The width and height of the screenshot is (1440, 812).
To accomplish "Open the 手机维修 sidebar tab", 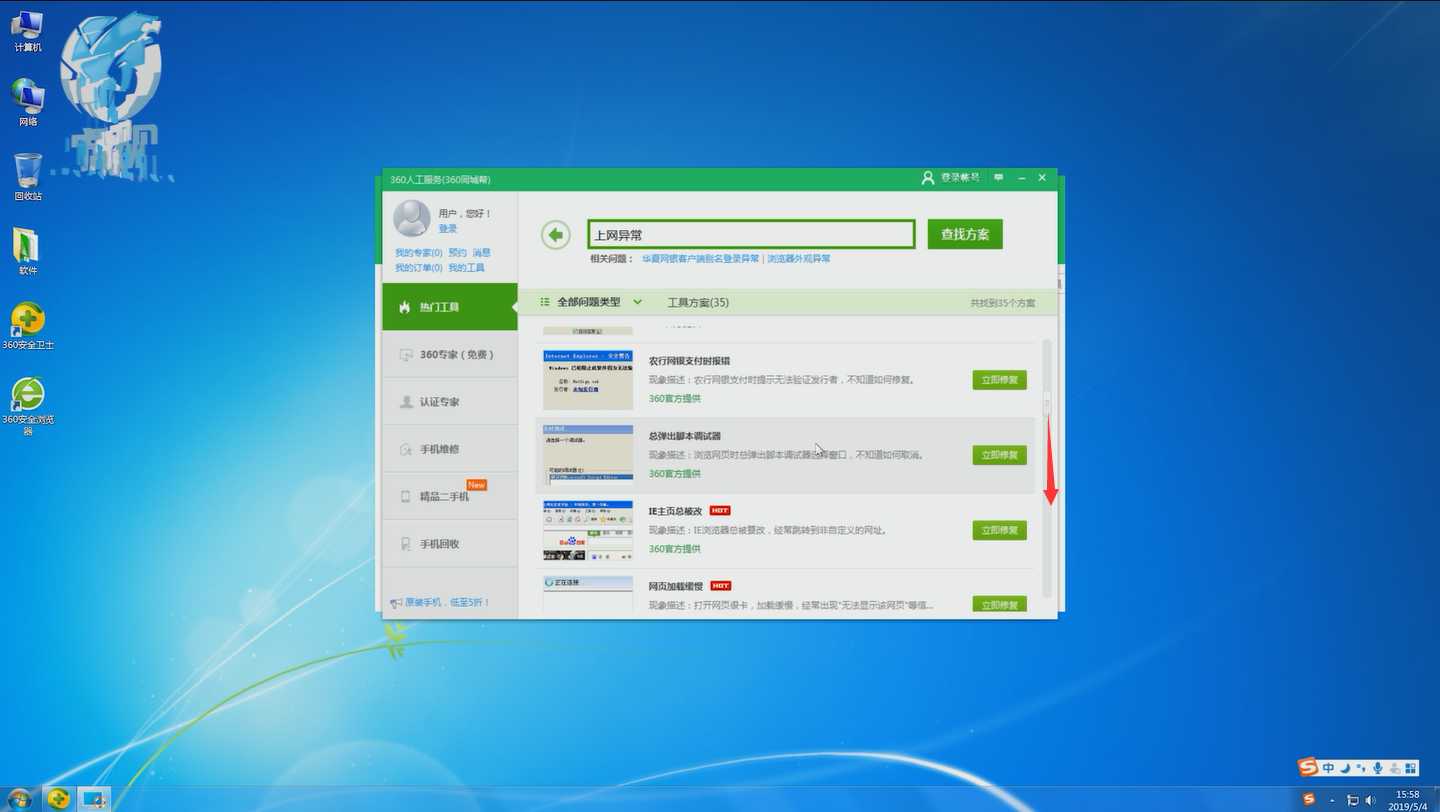I will pos(450,449).
